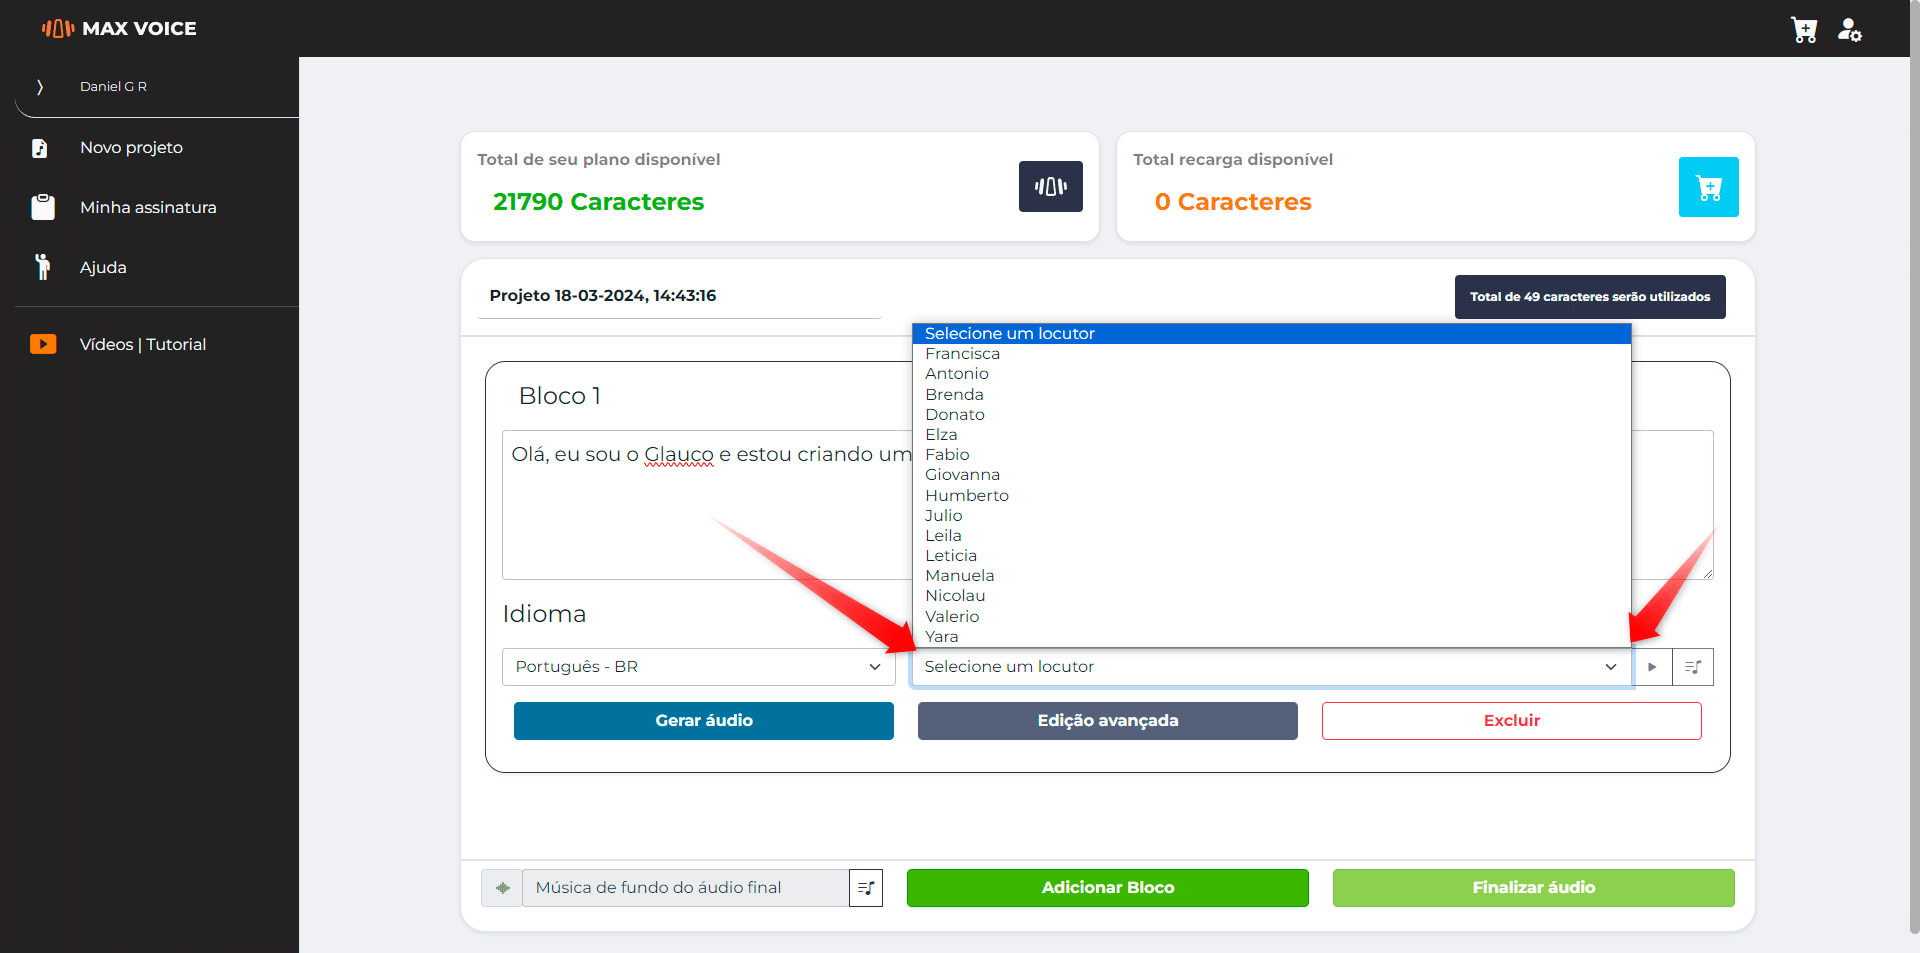This screenshot has height=953, width=1920.
Task: Select Leticia from the voice list
Action: (x=1271, y=556)
